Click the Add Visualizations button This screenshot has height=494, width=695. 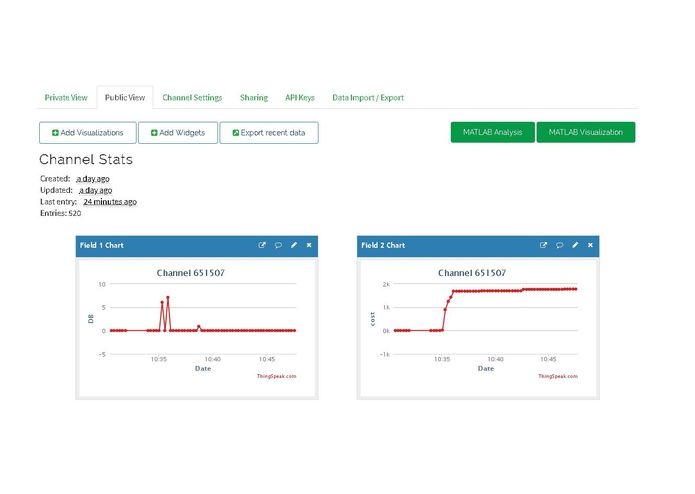click(88, 132)
